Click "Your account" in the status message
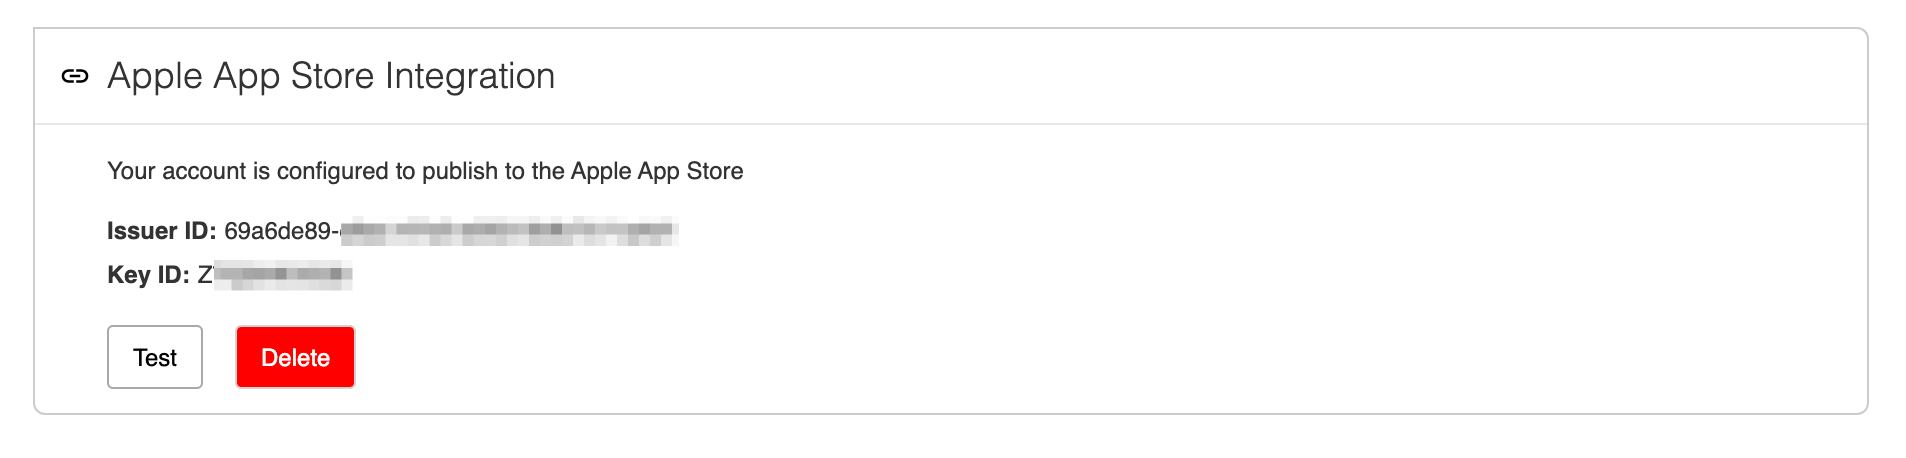 pyautogui.click(x=176, y=171)
